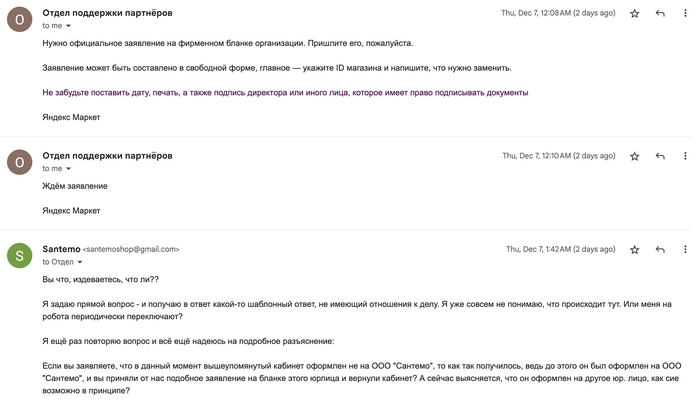Open more options menu on Santemo's message
This screenshot has height=406, width=700.
click(x=685, y=249)
